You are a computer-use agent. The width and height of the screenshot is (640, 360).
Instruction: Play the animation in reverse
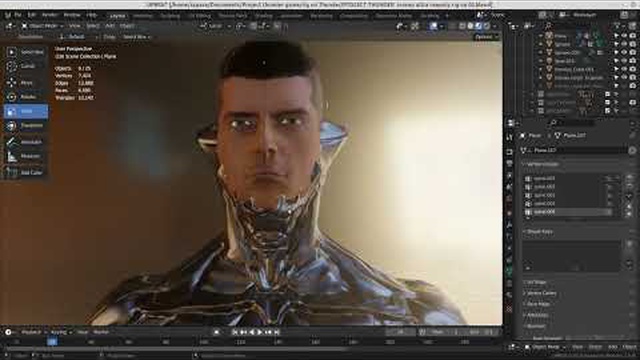click(x=251, y=332)
